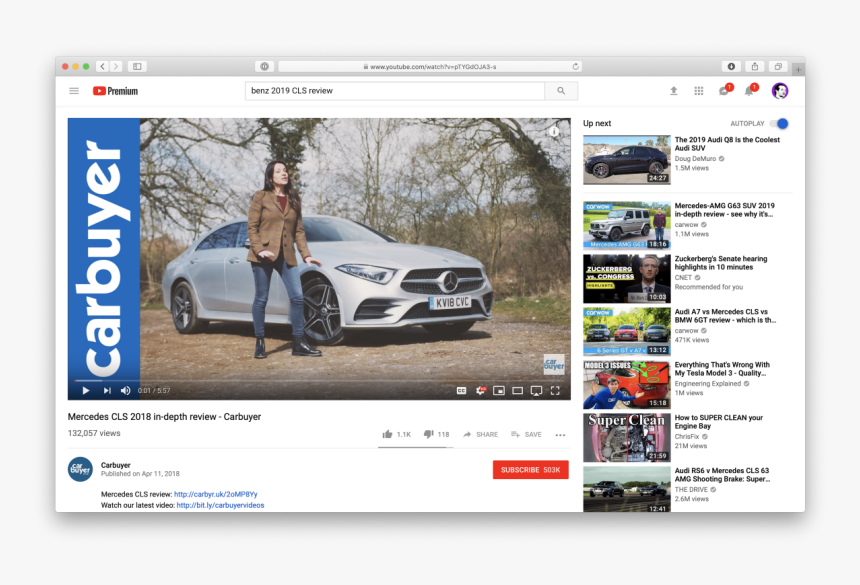
Task: Open the Carbuyer channel avatar
Action: pyautogui.click(x=80, y=469)
